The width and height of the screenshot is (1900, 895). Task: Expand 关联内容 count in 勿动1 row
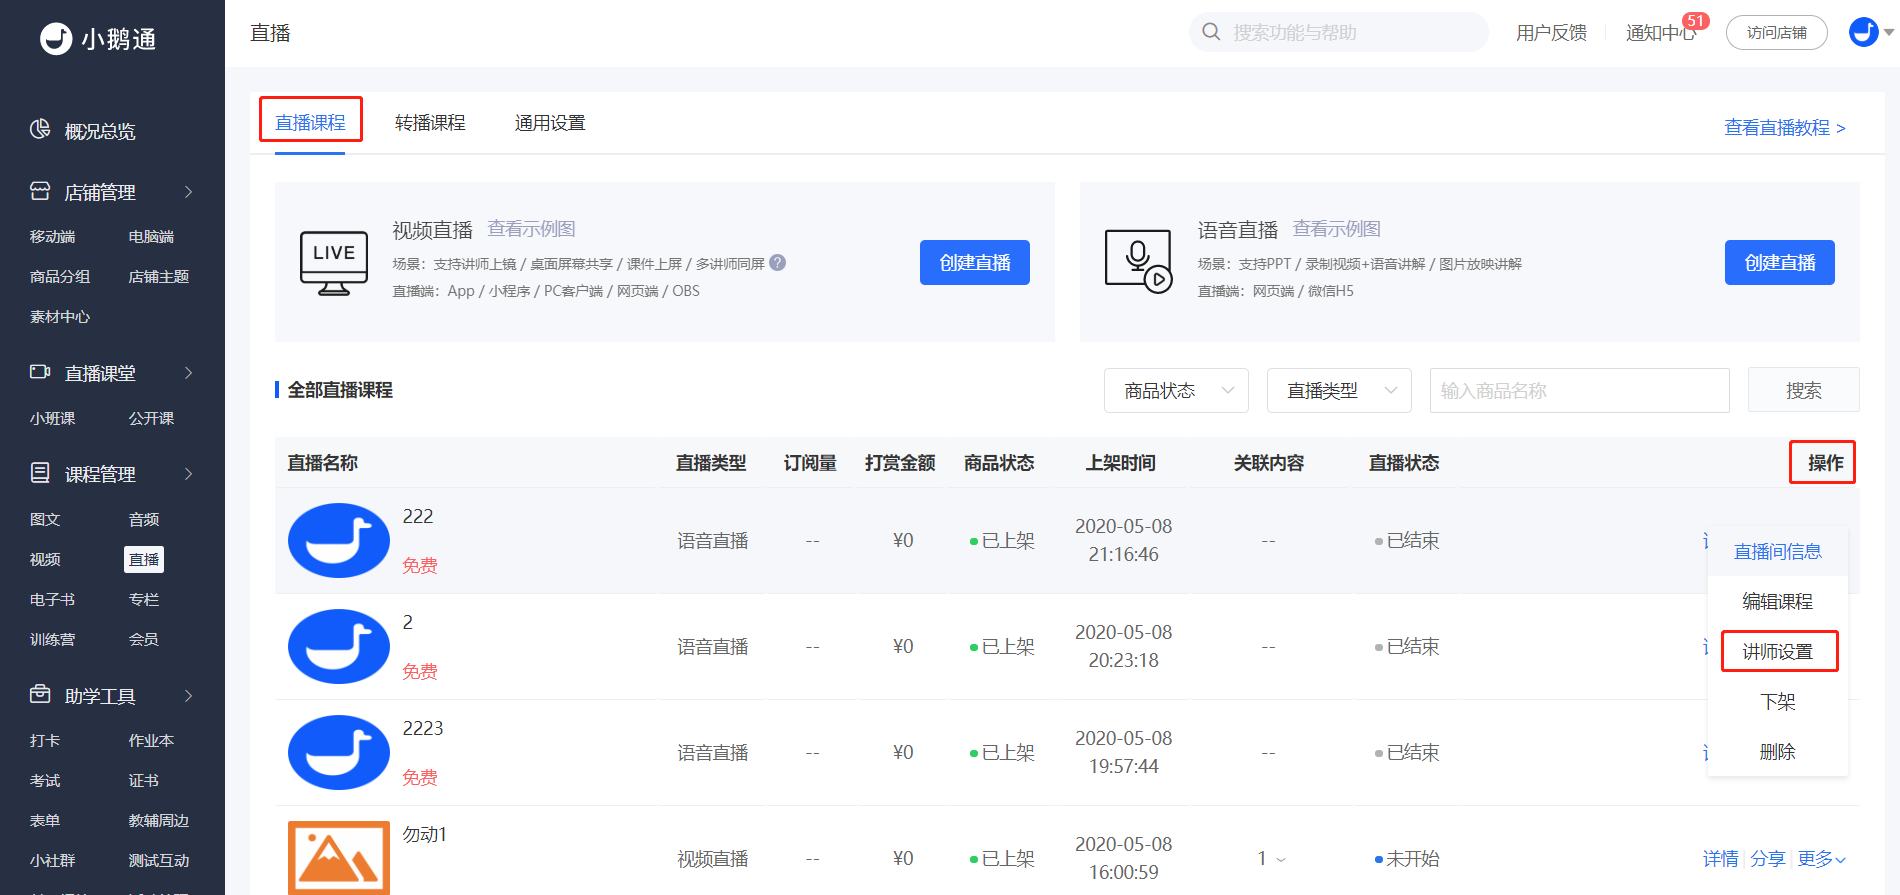[x=1271, y=859]
